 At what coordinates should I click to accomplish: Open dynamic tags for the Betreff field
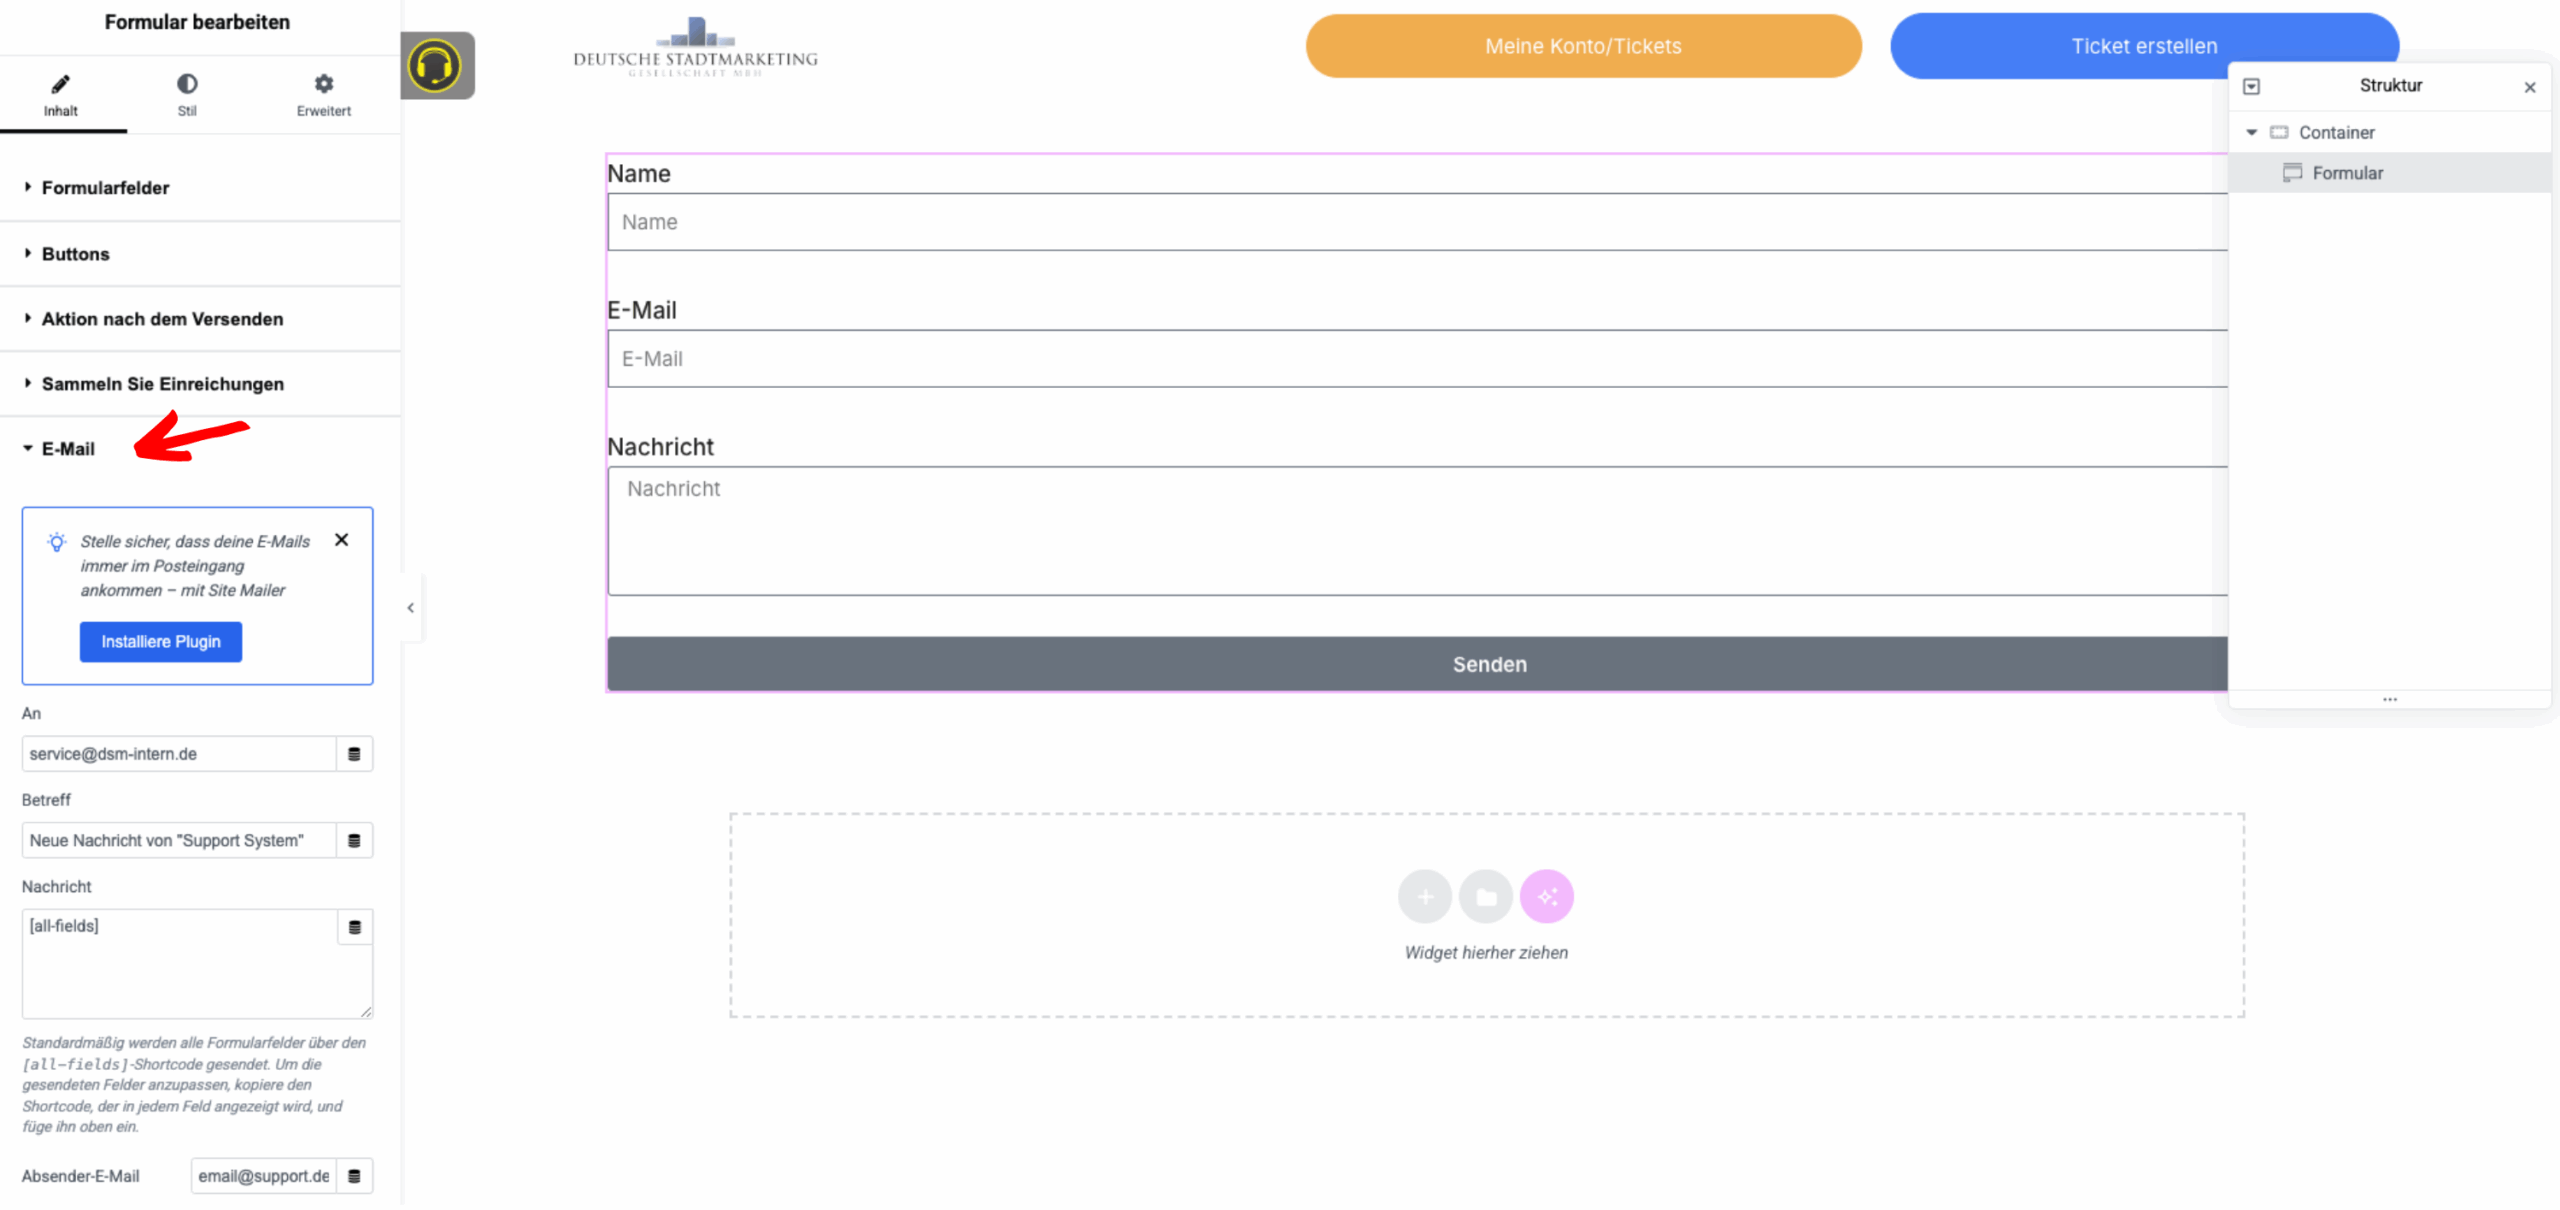click(353, 840)
